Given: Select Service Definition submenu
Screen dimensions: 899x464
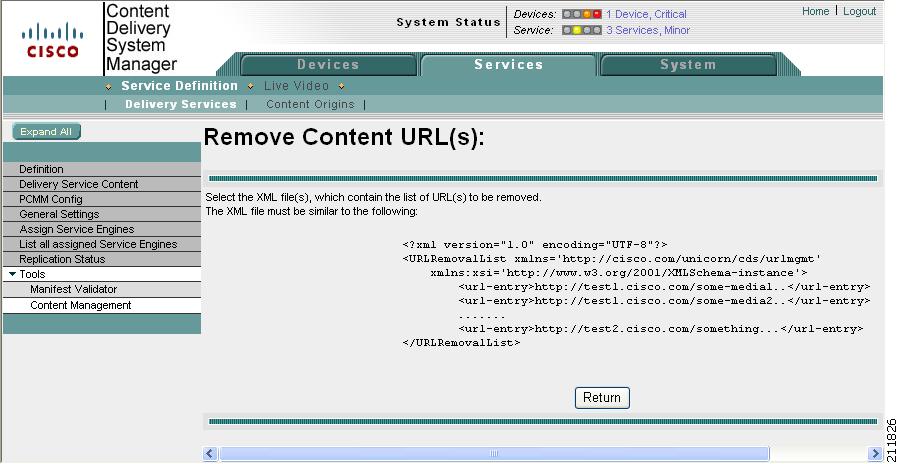Looking at the screenshot, I should (x=179, y=86).
